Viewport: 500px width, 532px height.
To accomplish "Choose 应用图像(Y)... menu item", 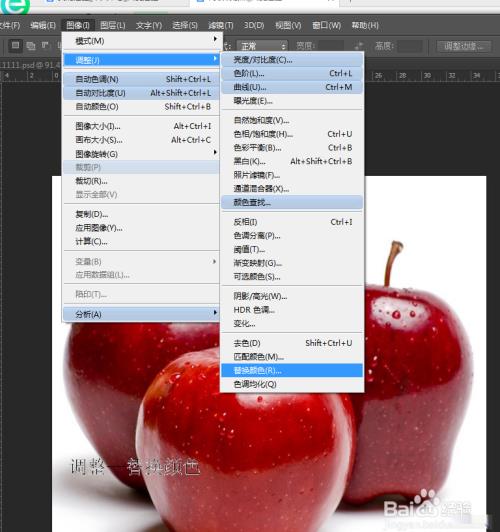I will (x=142, y=228).
